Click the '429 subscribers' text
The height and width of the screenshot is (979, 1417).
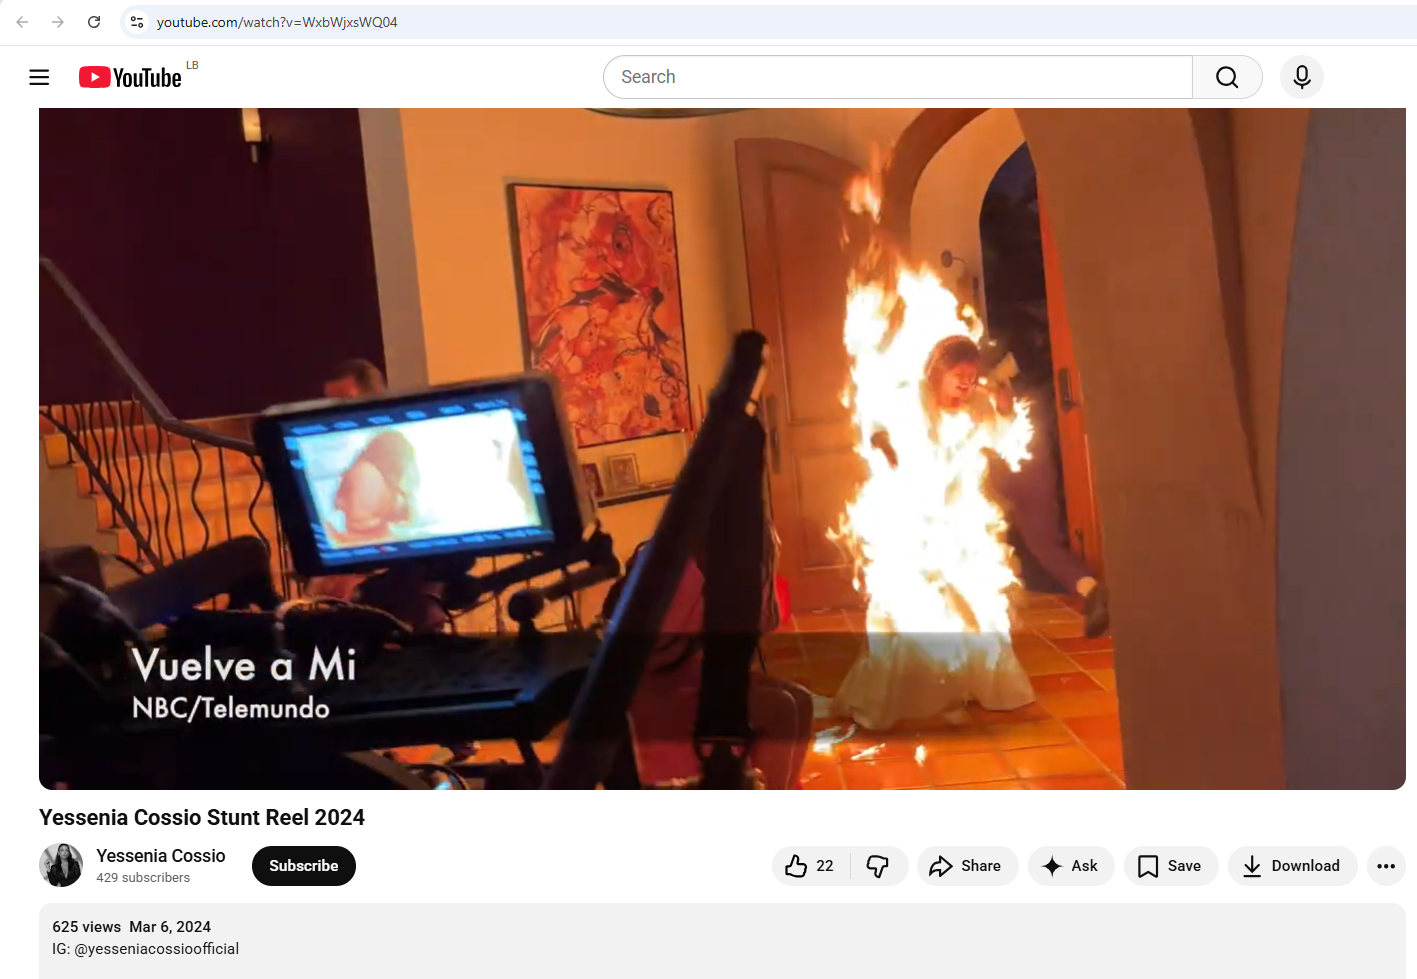pyautogui.click(x=143, y=878)
